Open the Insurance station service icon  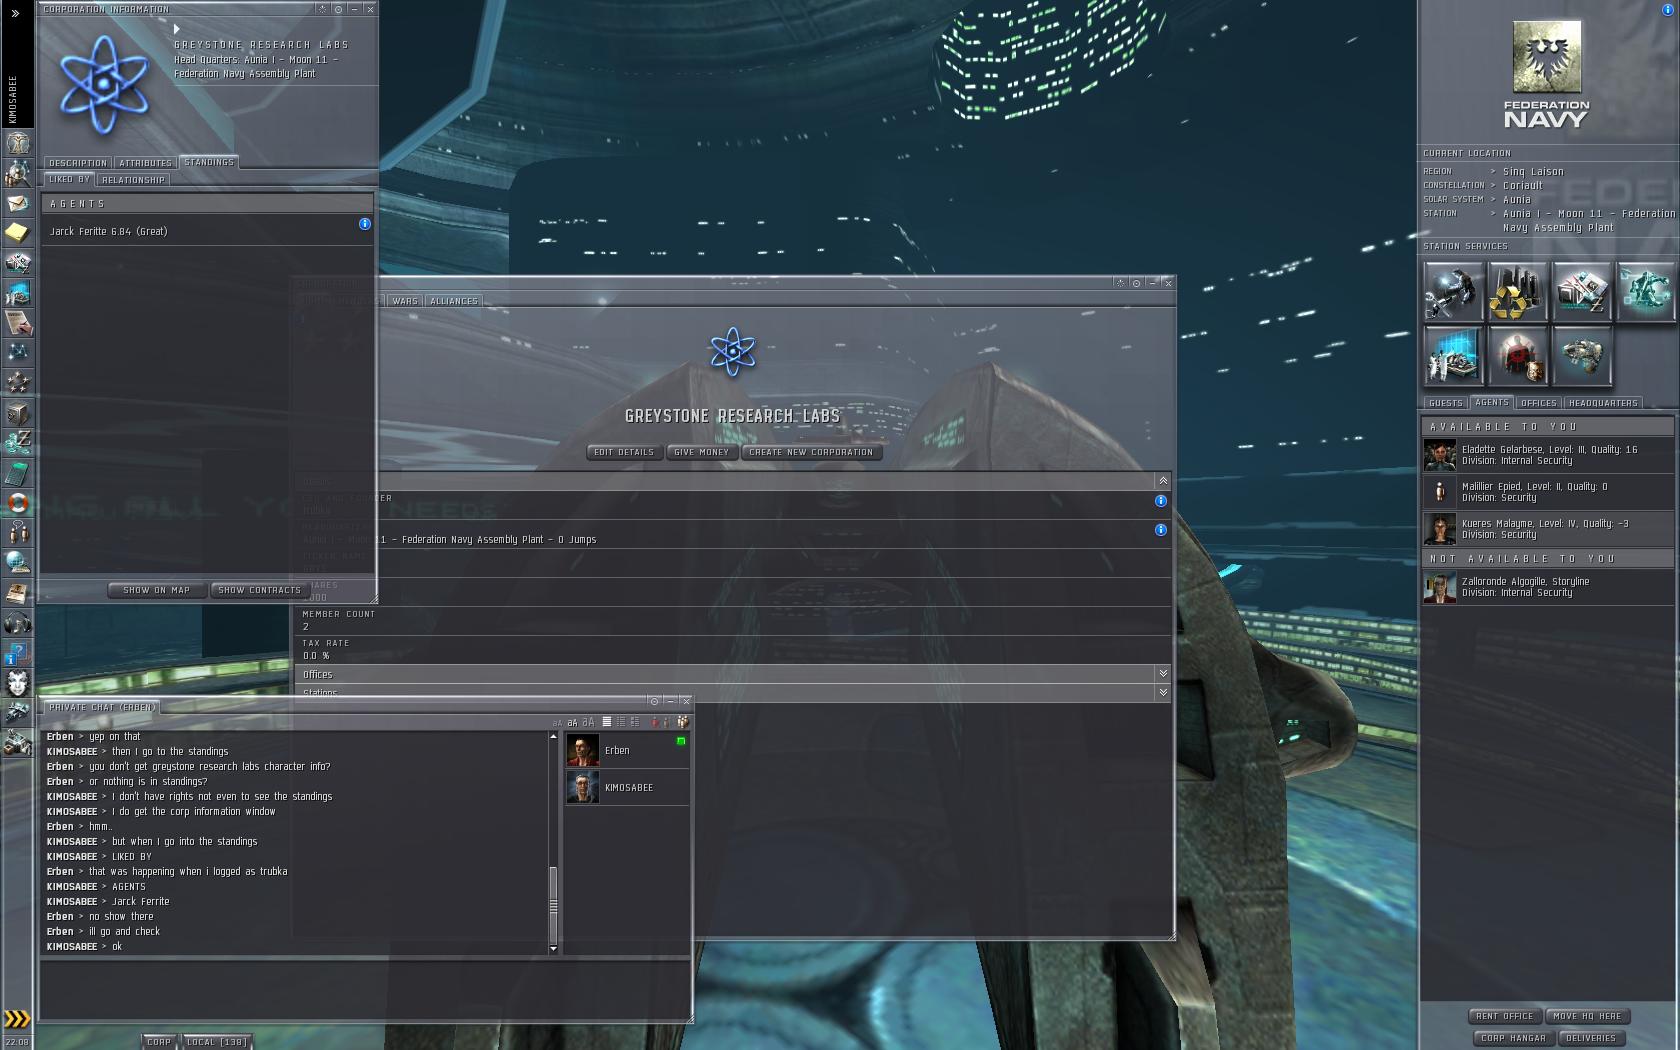[x=1581, y=355]
